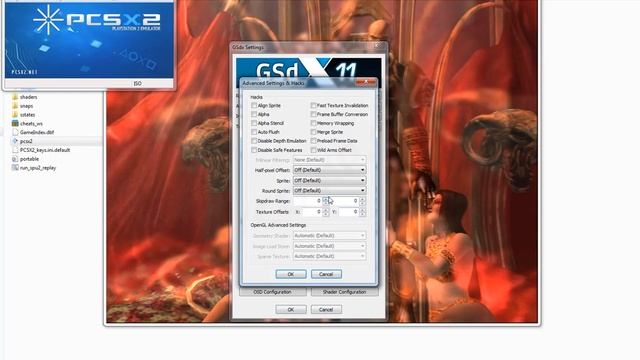640x360 pixels.
Task: Select the GameIndex.dbf file icon
Action: 15,132
